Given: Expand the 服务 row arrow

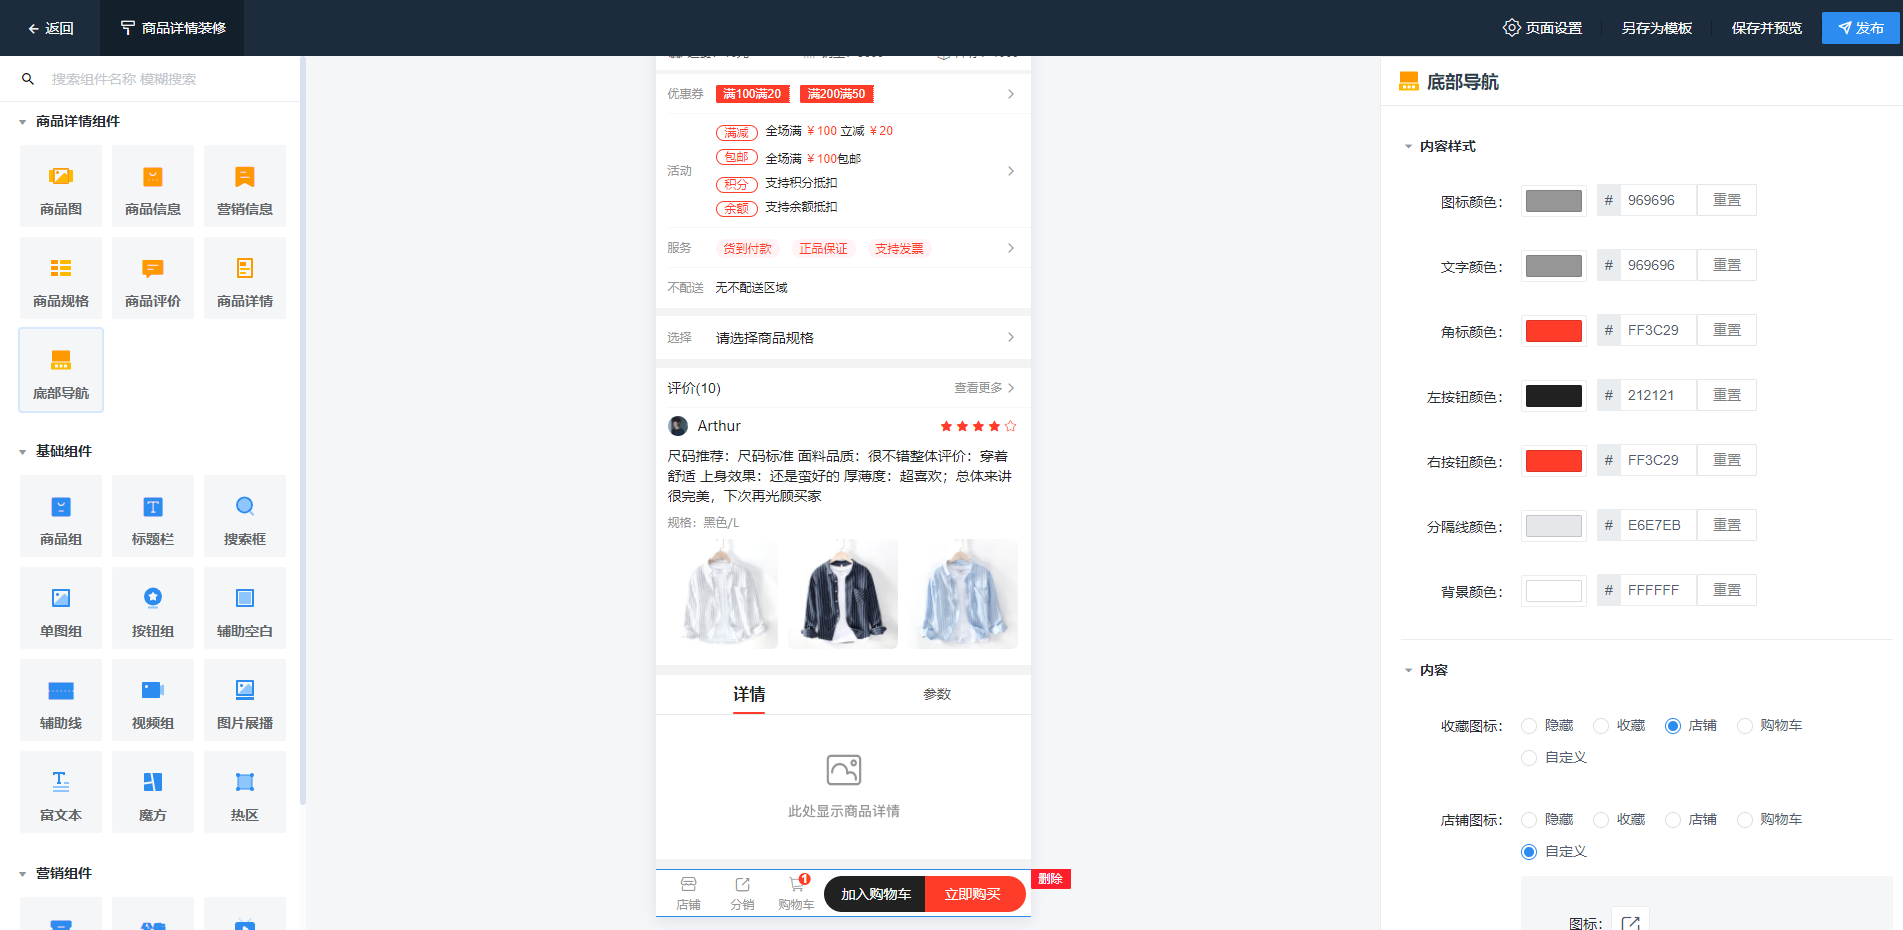Looking at the screenshot, I should (1011, 248).
